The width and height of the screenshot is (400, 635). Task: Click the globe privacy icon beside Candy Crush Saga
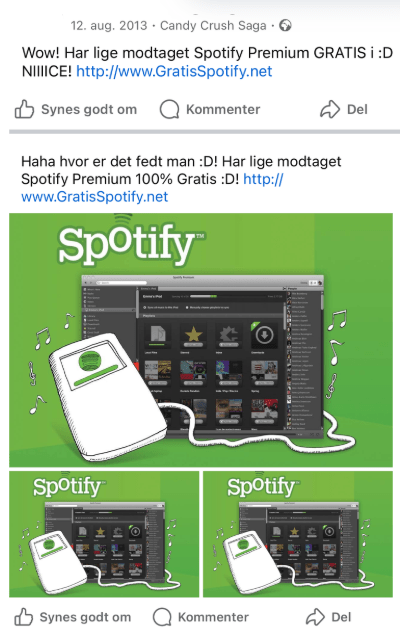tap(285, 26)
